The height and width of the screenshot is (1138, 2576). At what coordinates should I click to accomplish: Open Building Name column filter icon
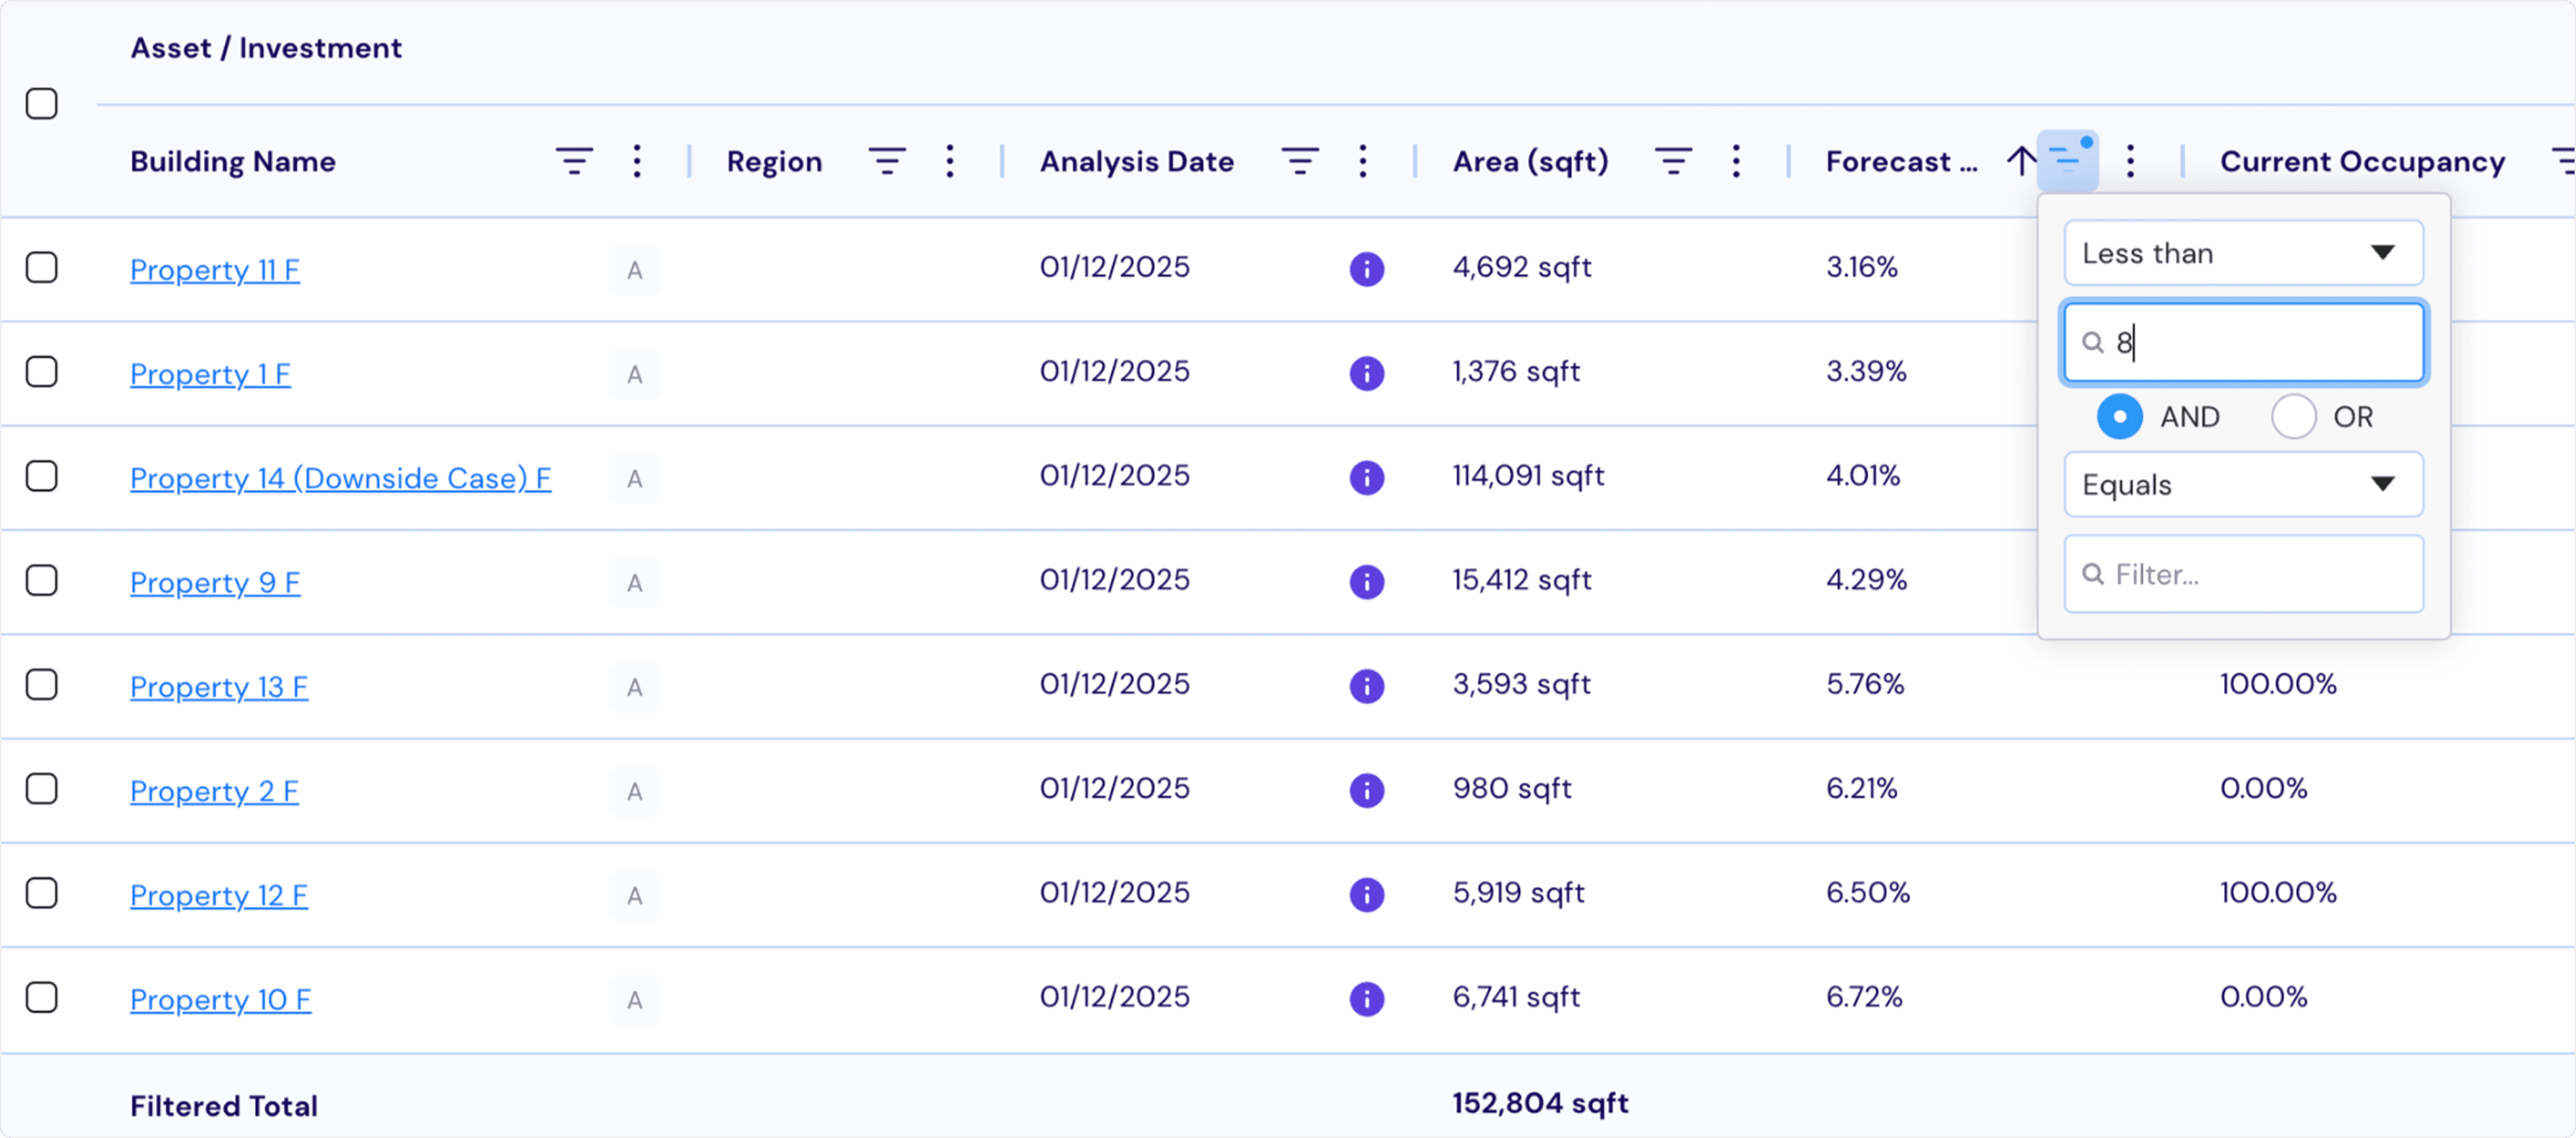point(574,161)
